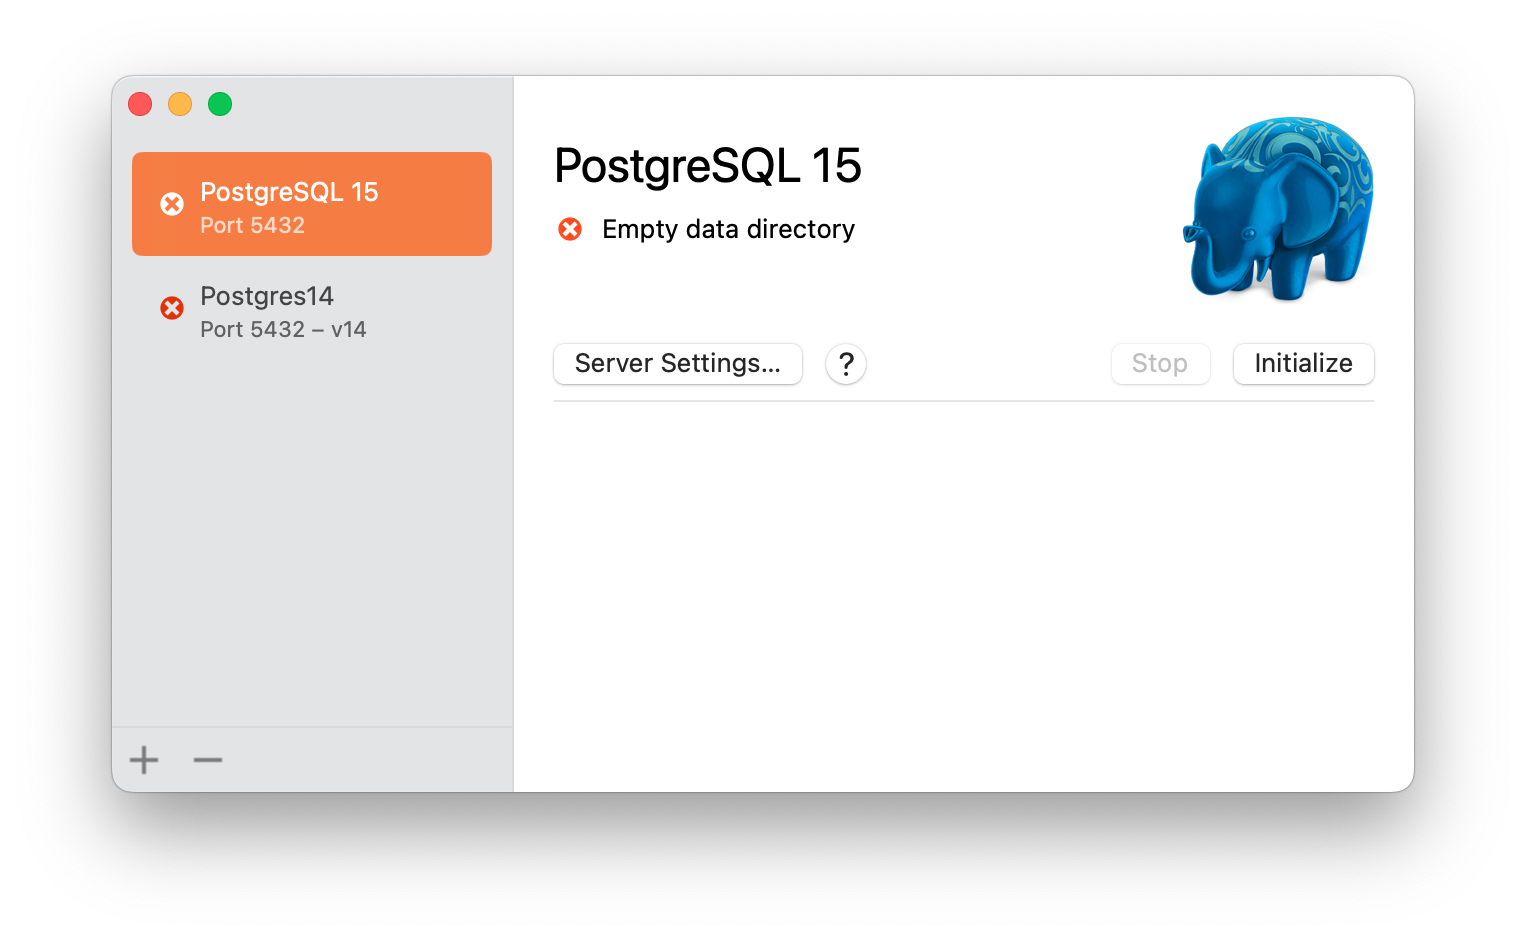Click the blue elephant logo
Screen dimensions: 1526x940
[x=1278, y=208]
